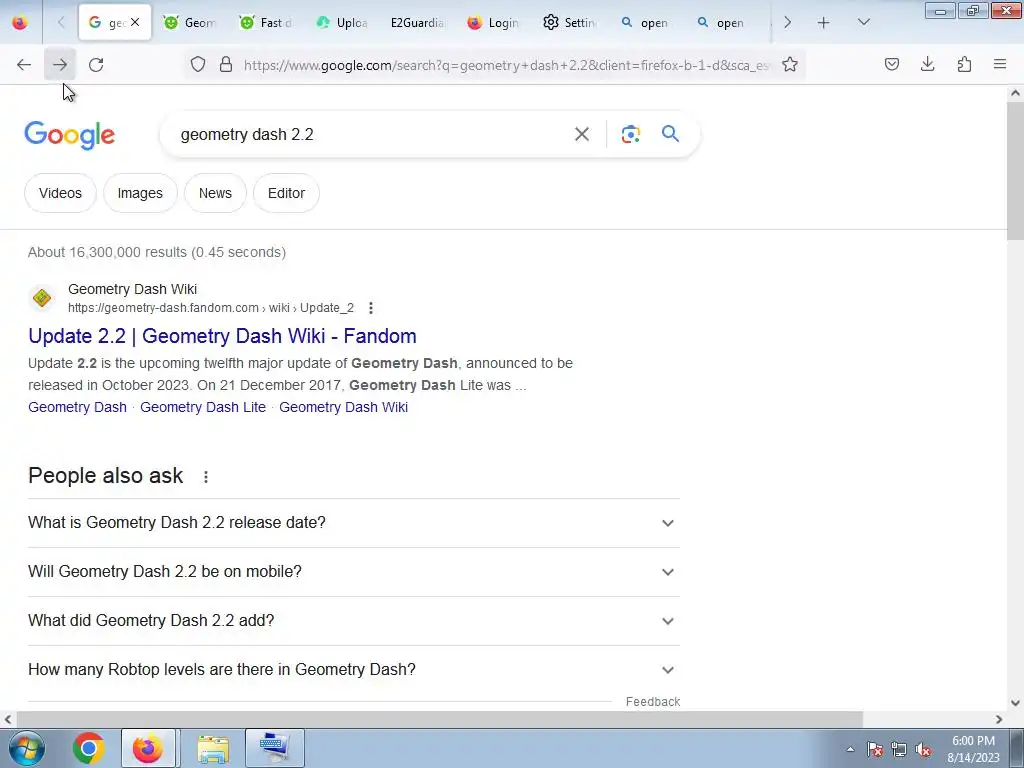Screen dimensions: 1024x768
Task: Open the on-screen keyboard taskbar app
Action: tap(274, 748)
